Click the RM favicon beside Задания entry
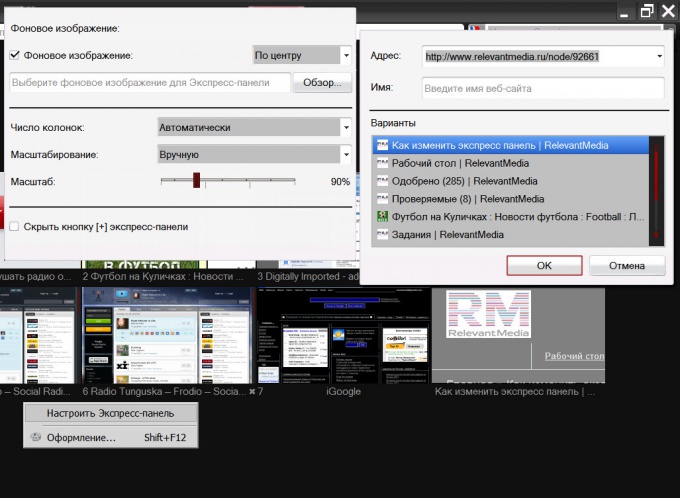The height and width of the screenshot is (498, 680). [382, 235]
